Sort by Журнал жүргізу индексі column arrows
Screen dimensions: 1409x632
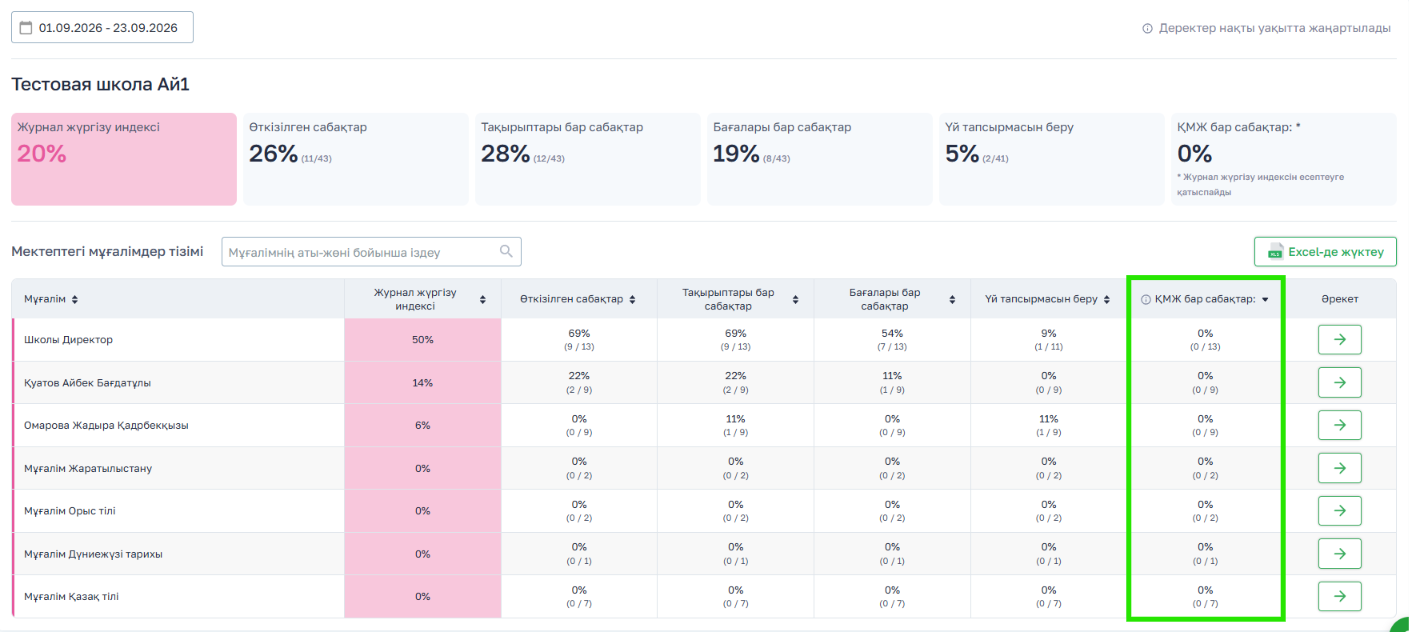coord(483,299)
